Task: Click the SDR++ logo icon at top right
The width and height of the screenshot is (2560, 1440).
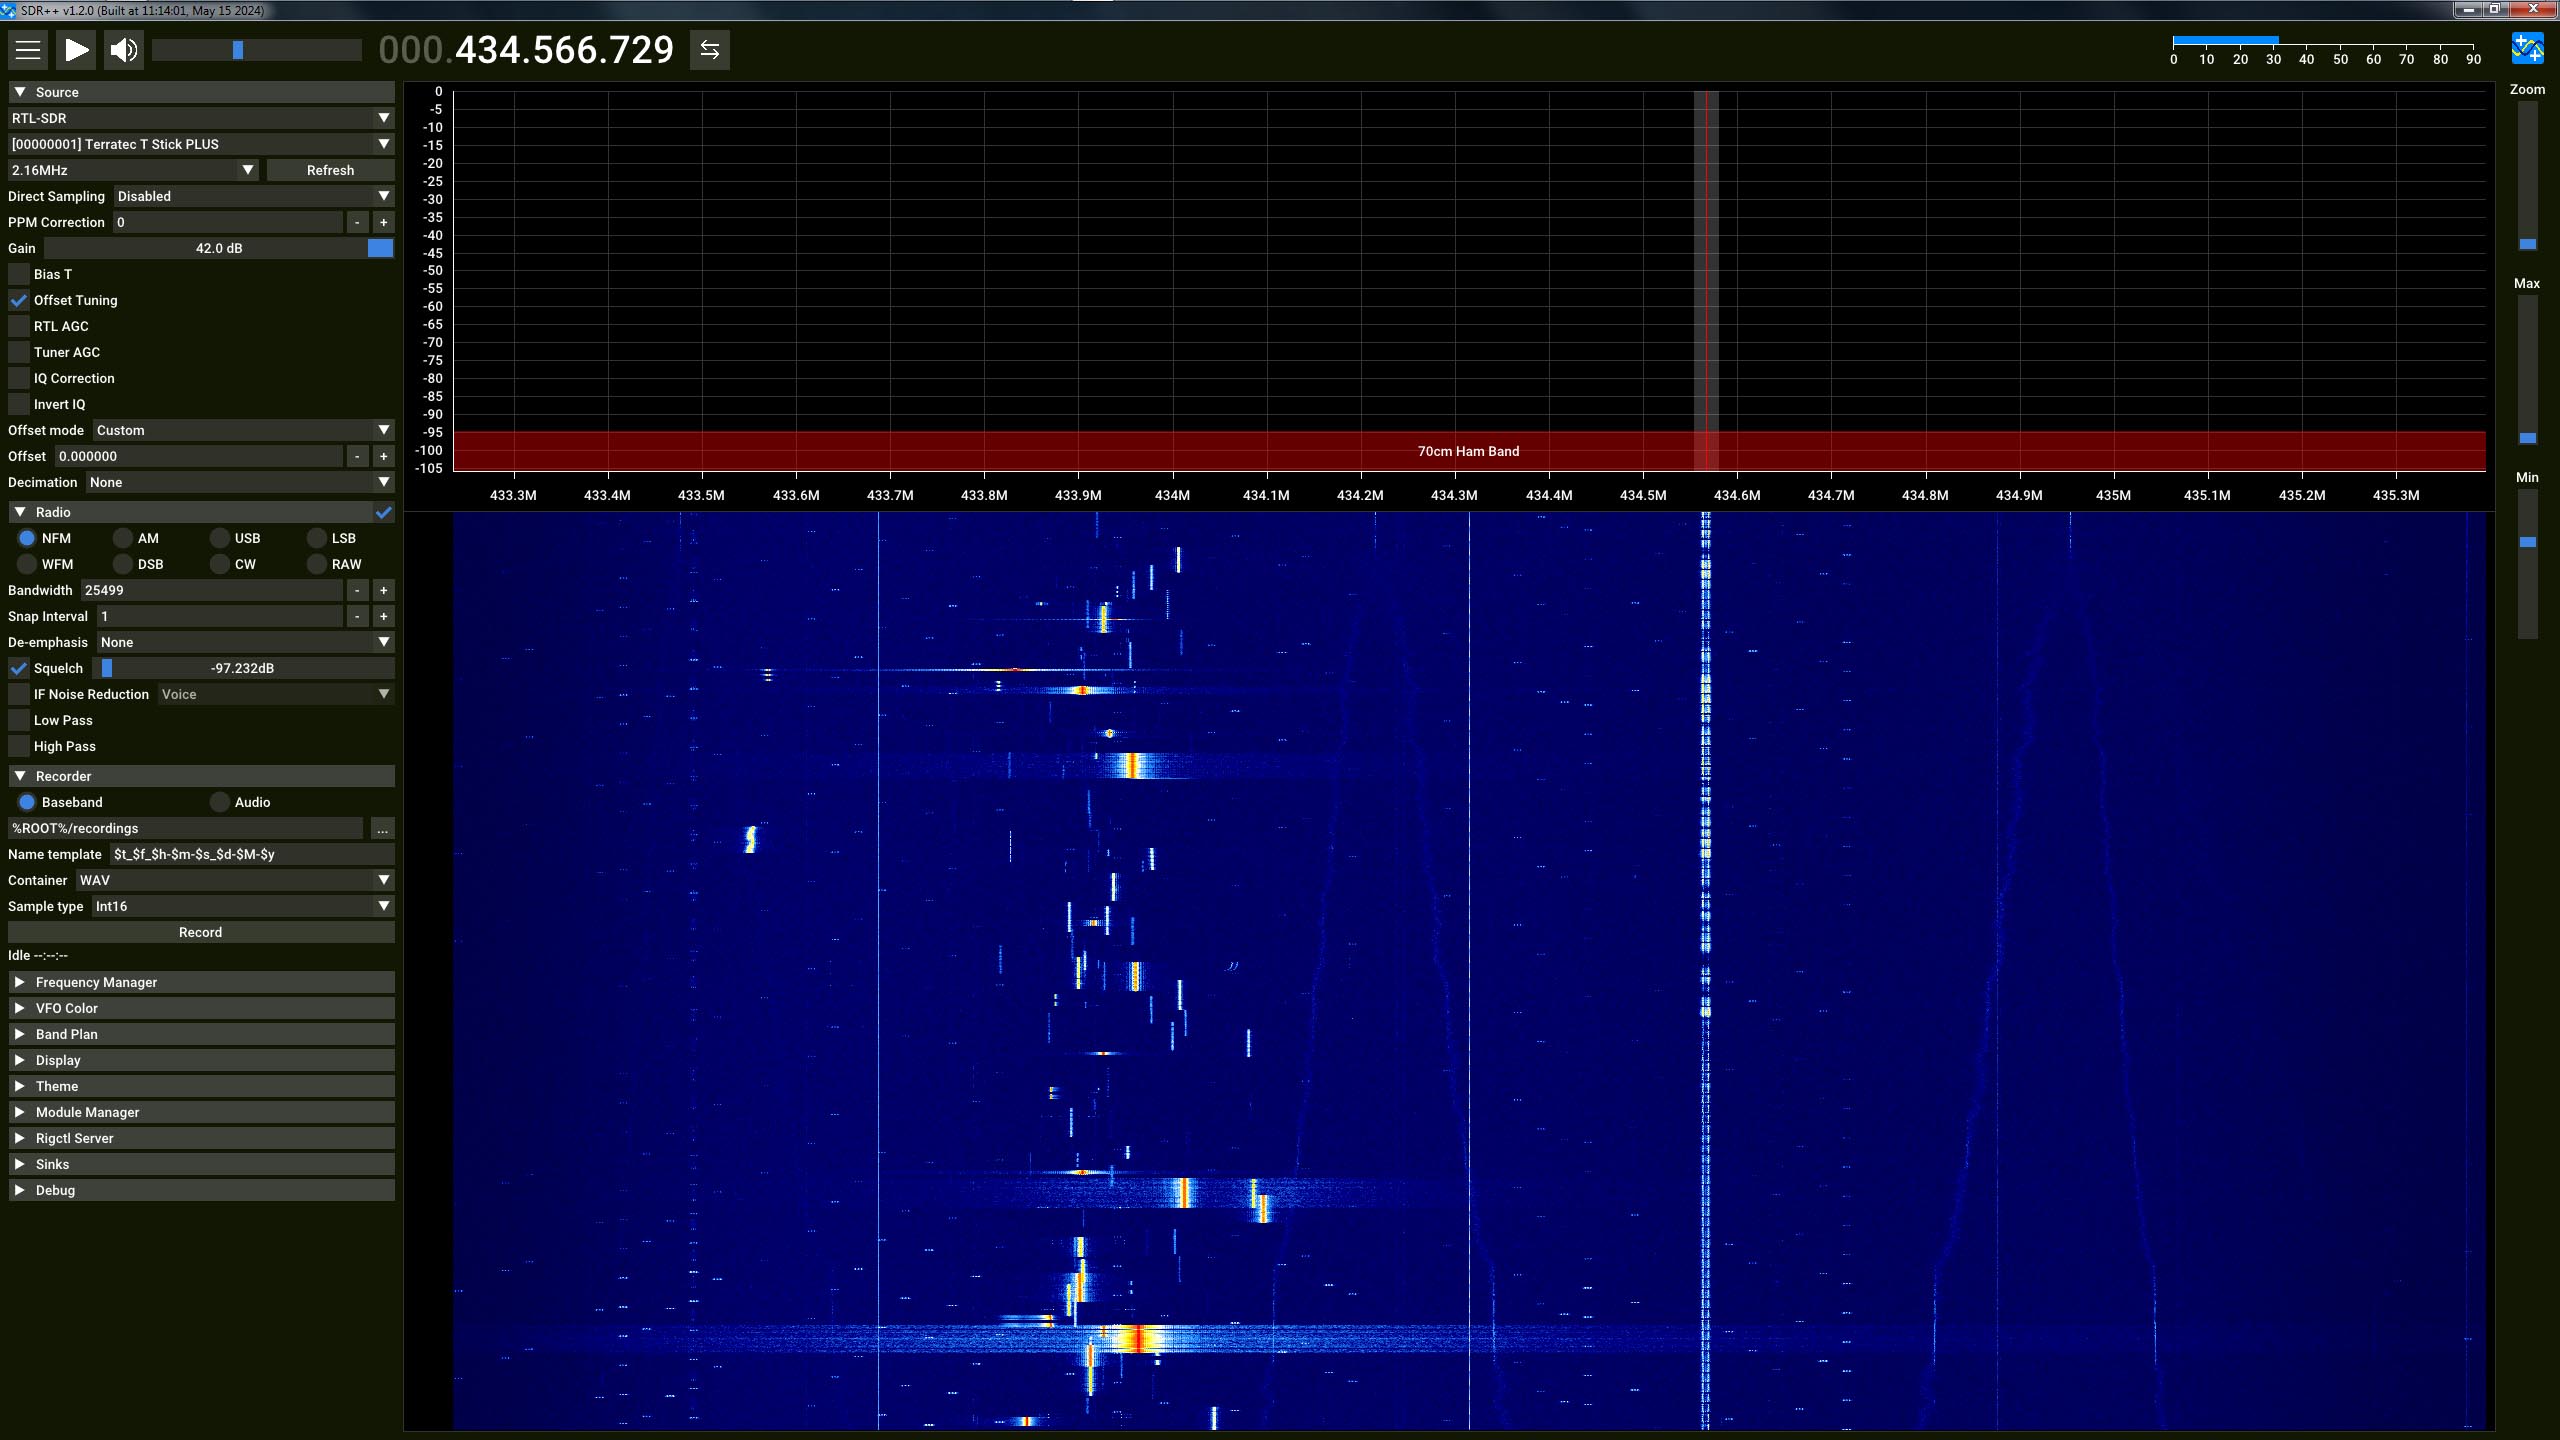Action: (x=2528, y=48)
